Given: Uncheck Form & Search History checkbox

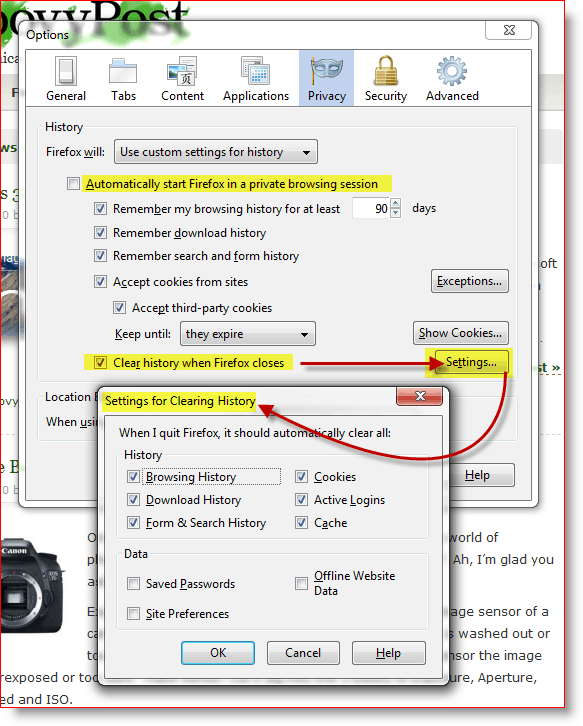Looking at the screenshot, I should [x=133, y=523].
